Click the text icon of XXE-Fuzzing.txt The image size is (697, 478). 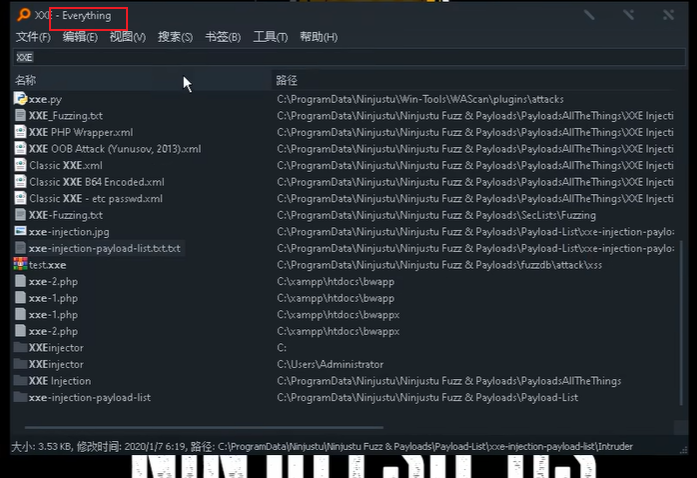(20, 215)
